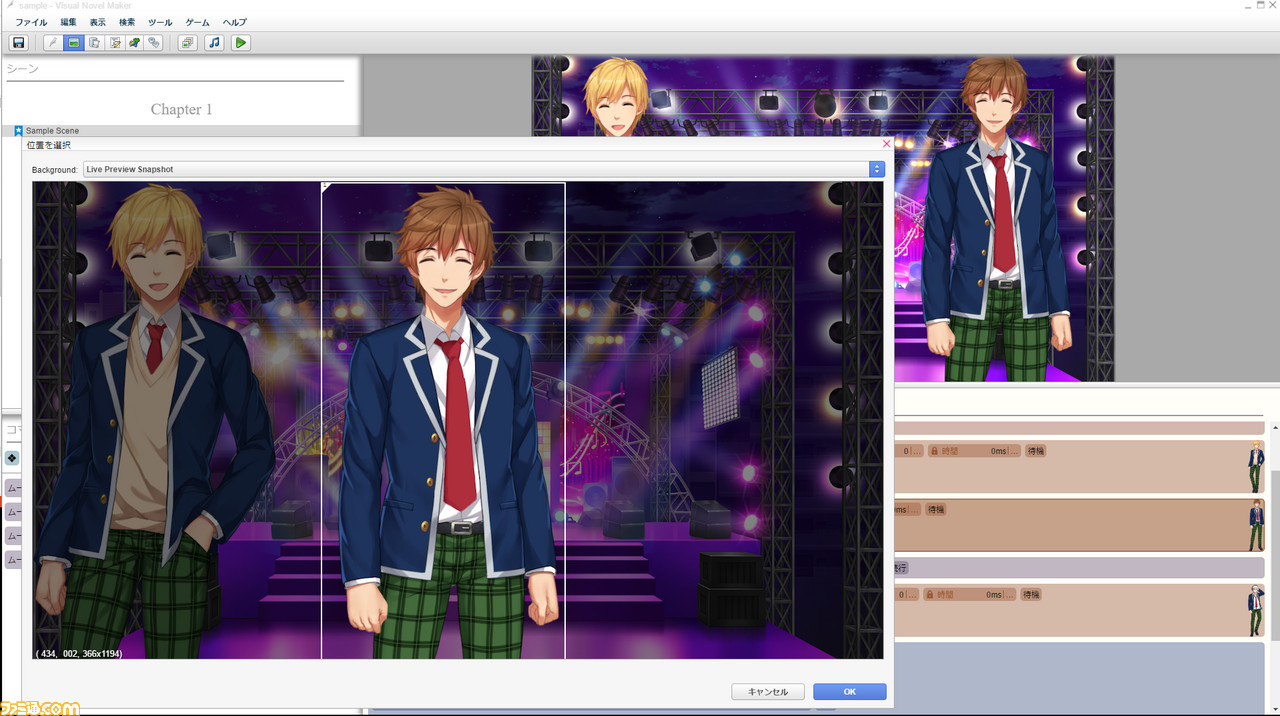Open the Background dropdown arrow
1280x716 pixels.
click(x=877, y=169)
